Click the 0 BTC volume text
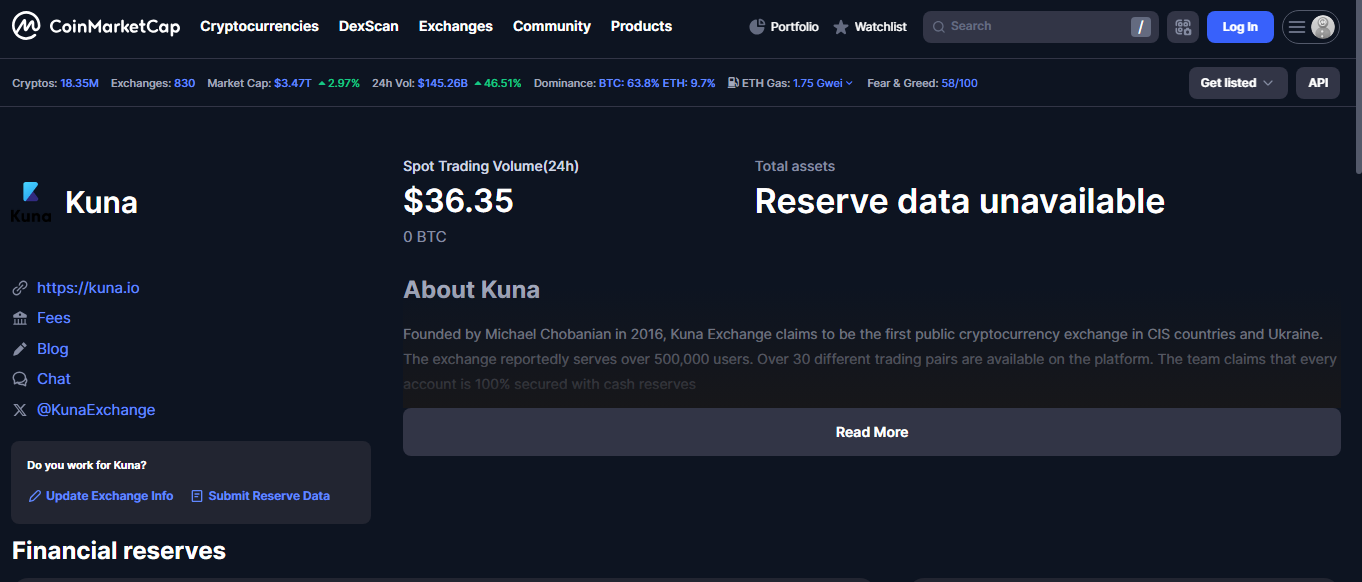 (425, 237)
